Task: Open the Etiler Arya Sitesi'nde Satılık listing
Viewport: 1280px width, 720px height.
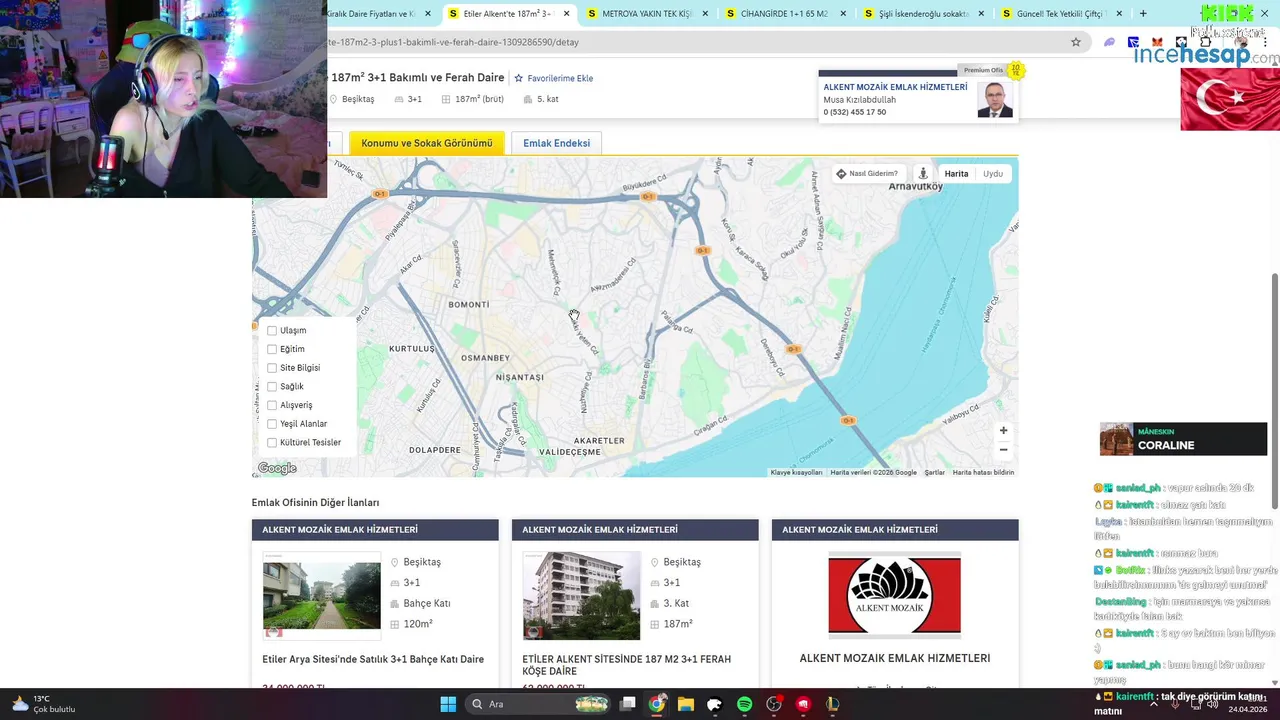Action: [x=373, y=659]
